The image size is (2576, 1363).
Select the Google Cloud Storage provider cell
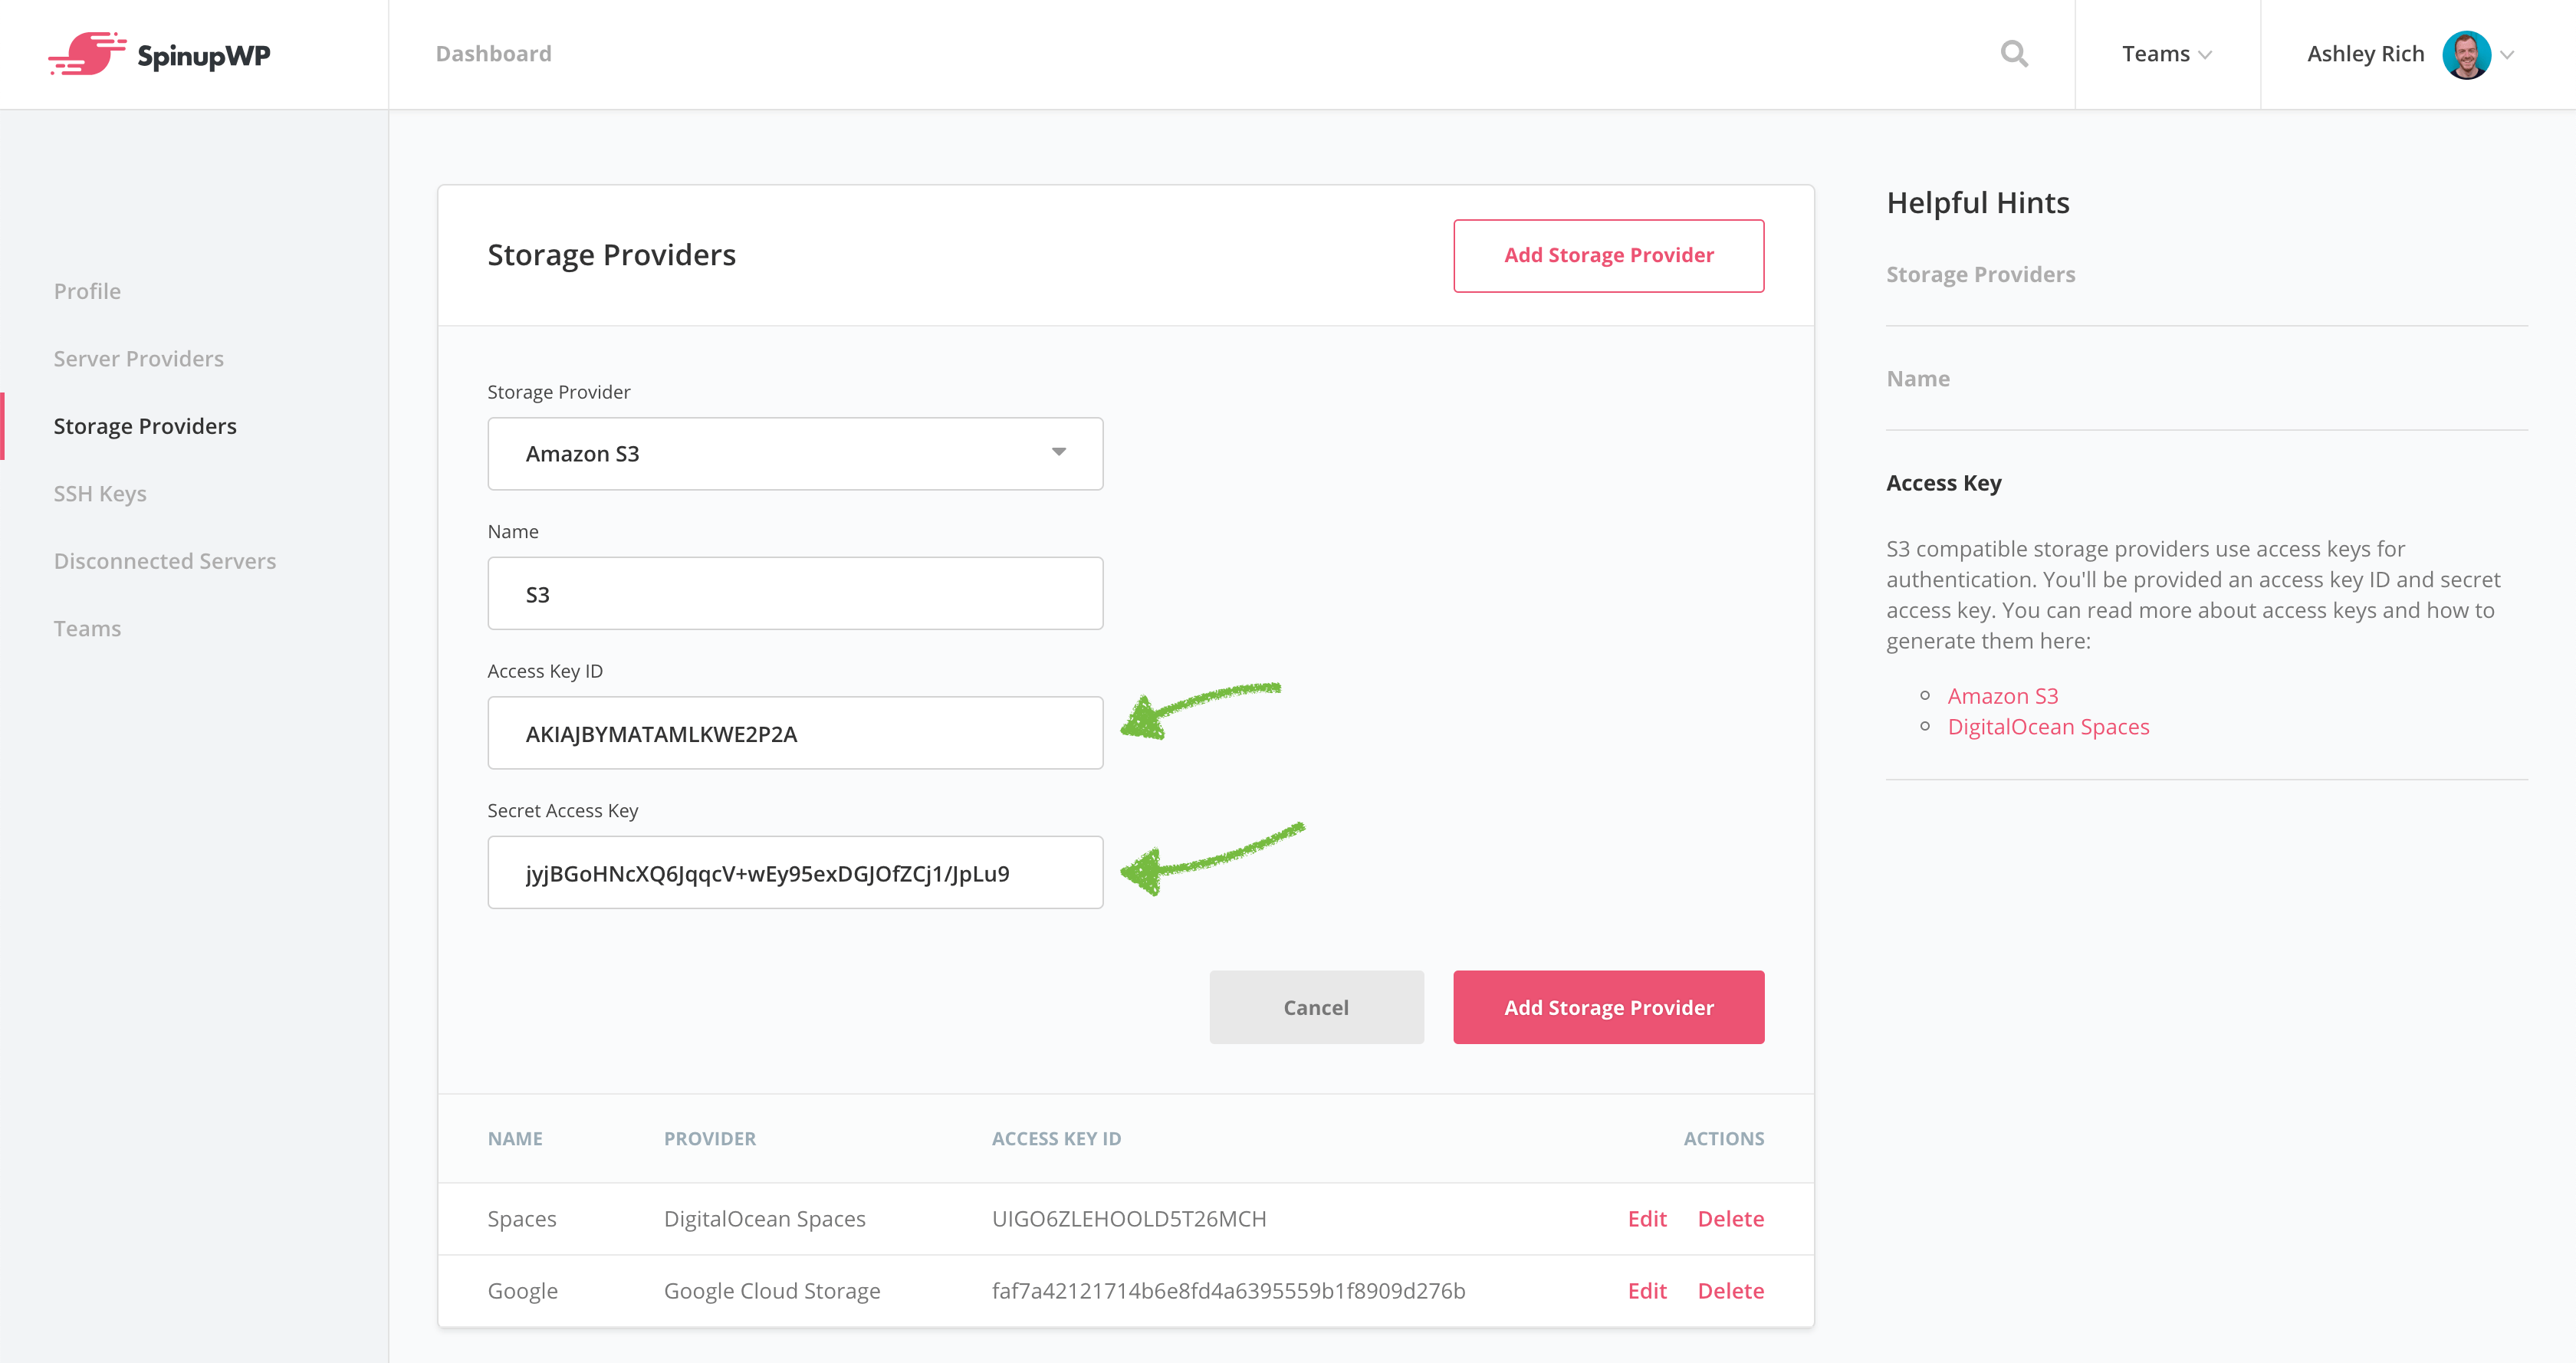772,1291
